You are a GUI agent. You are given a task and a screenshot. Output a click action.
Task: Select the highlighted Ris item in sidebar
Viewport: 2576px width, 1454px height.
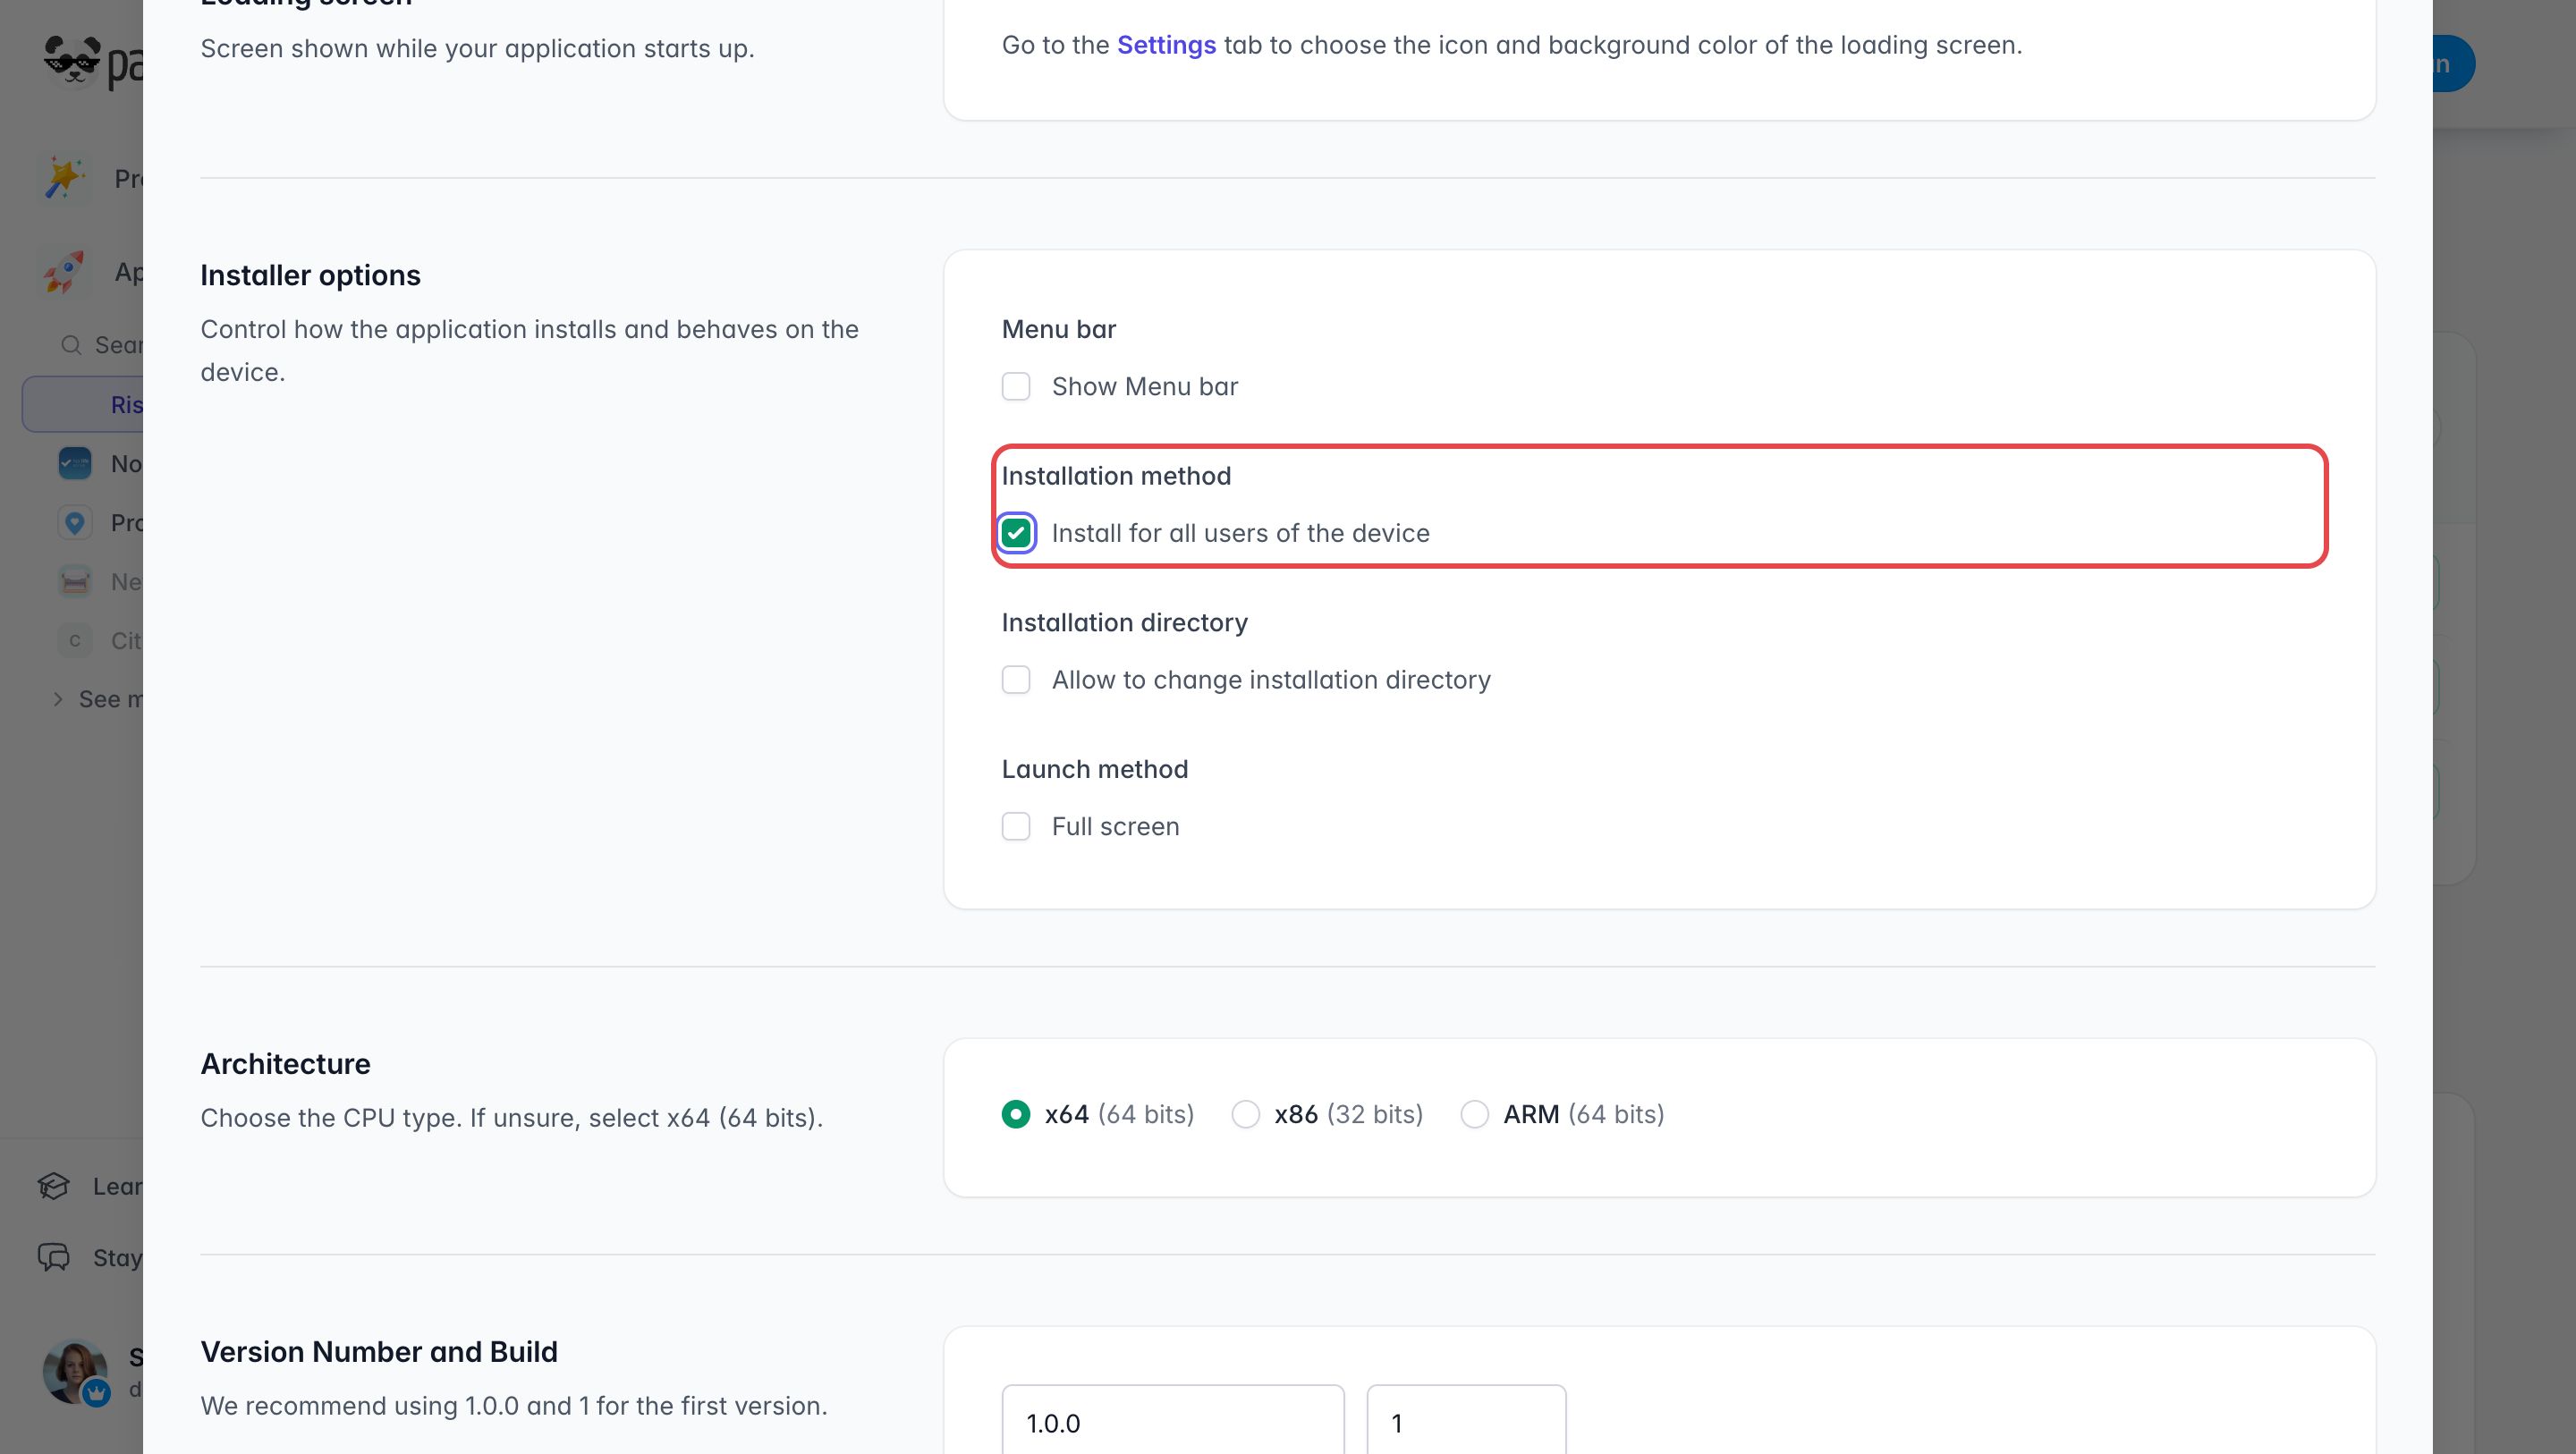click(83, 404)
